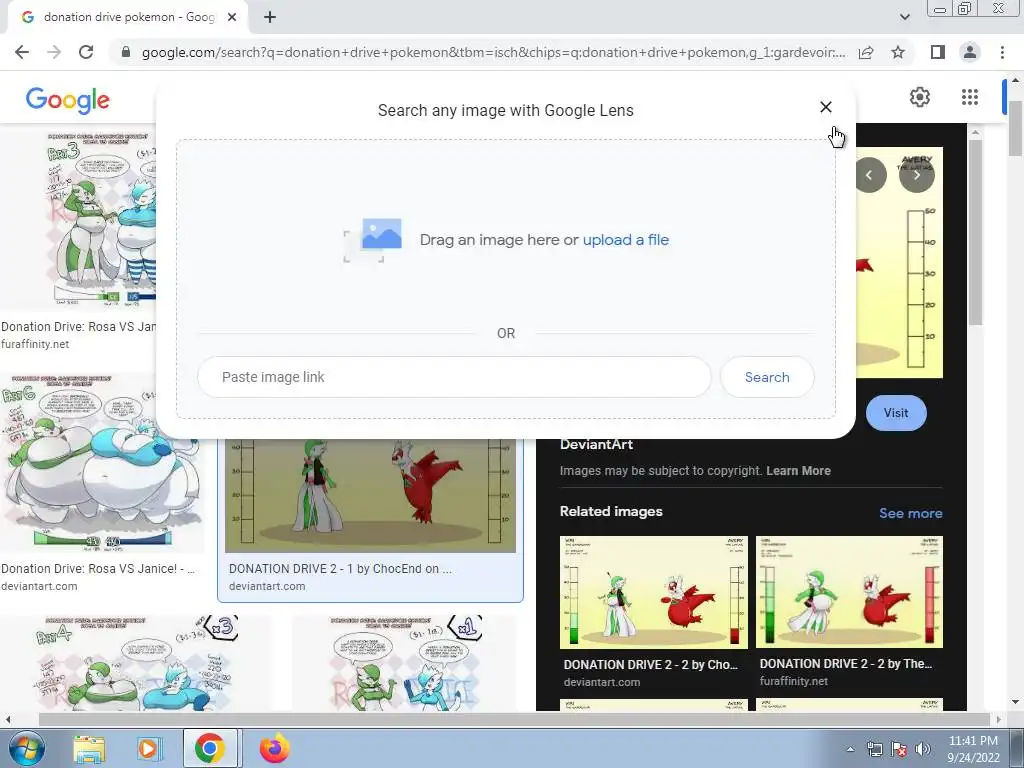This screenshot has width=1024, height=768.
Task: Go forward in browser history
Action: 54,52
